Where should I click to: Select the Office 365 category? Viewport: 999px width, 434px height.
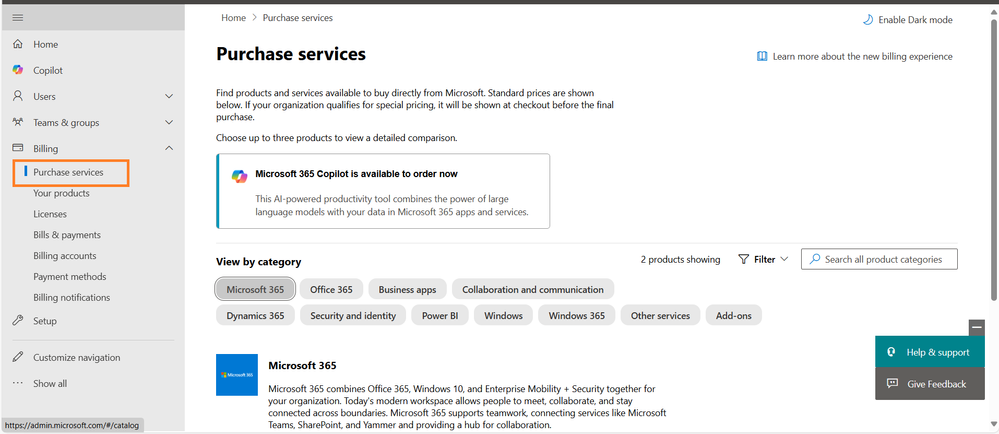point(331,289)
